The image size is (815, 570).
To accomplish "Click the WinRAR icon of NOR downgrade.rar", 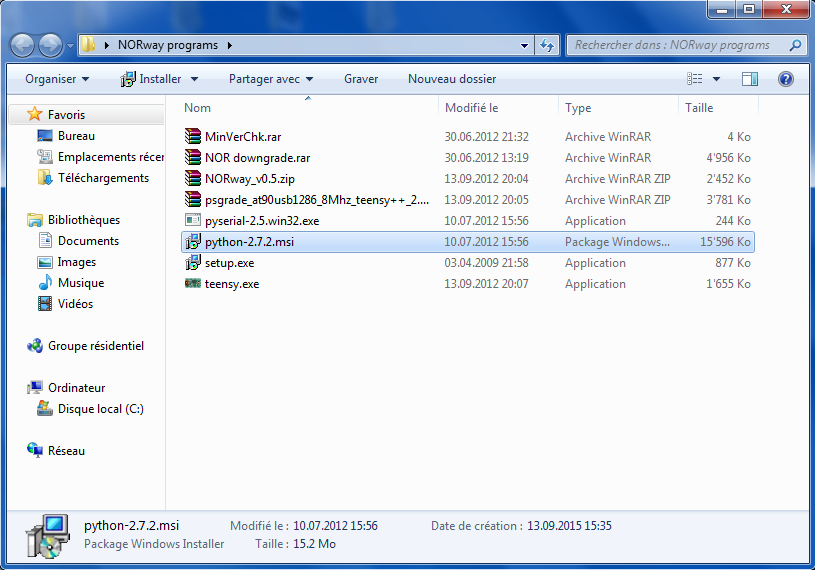I will [193, 157].
